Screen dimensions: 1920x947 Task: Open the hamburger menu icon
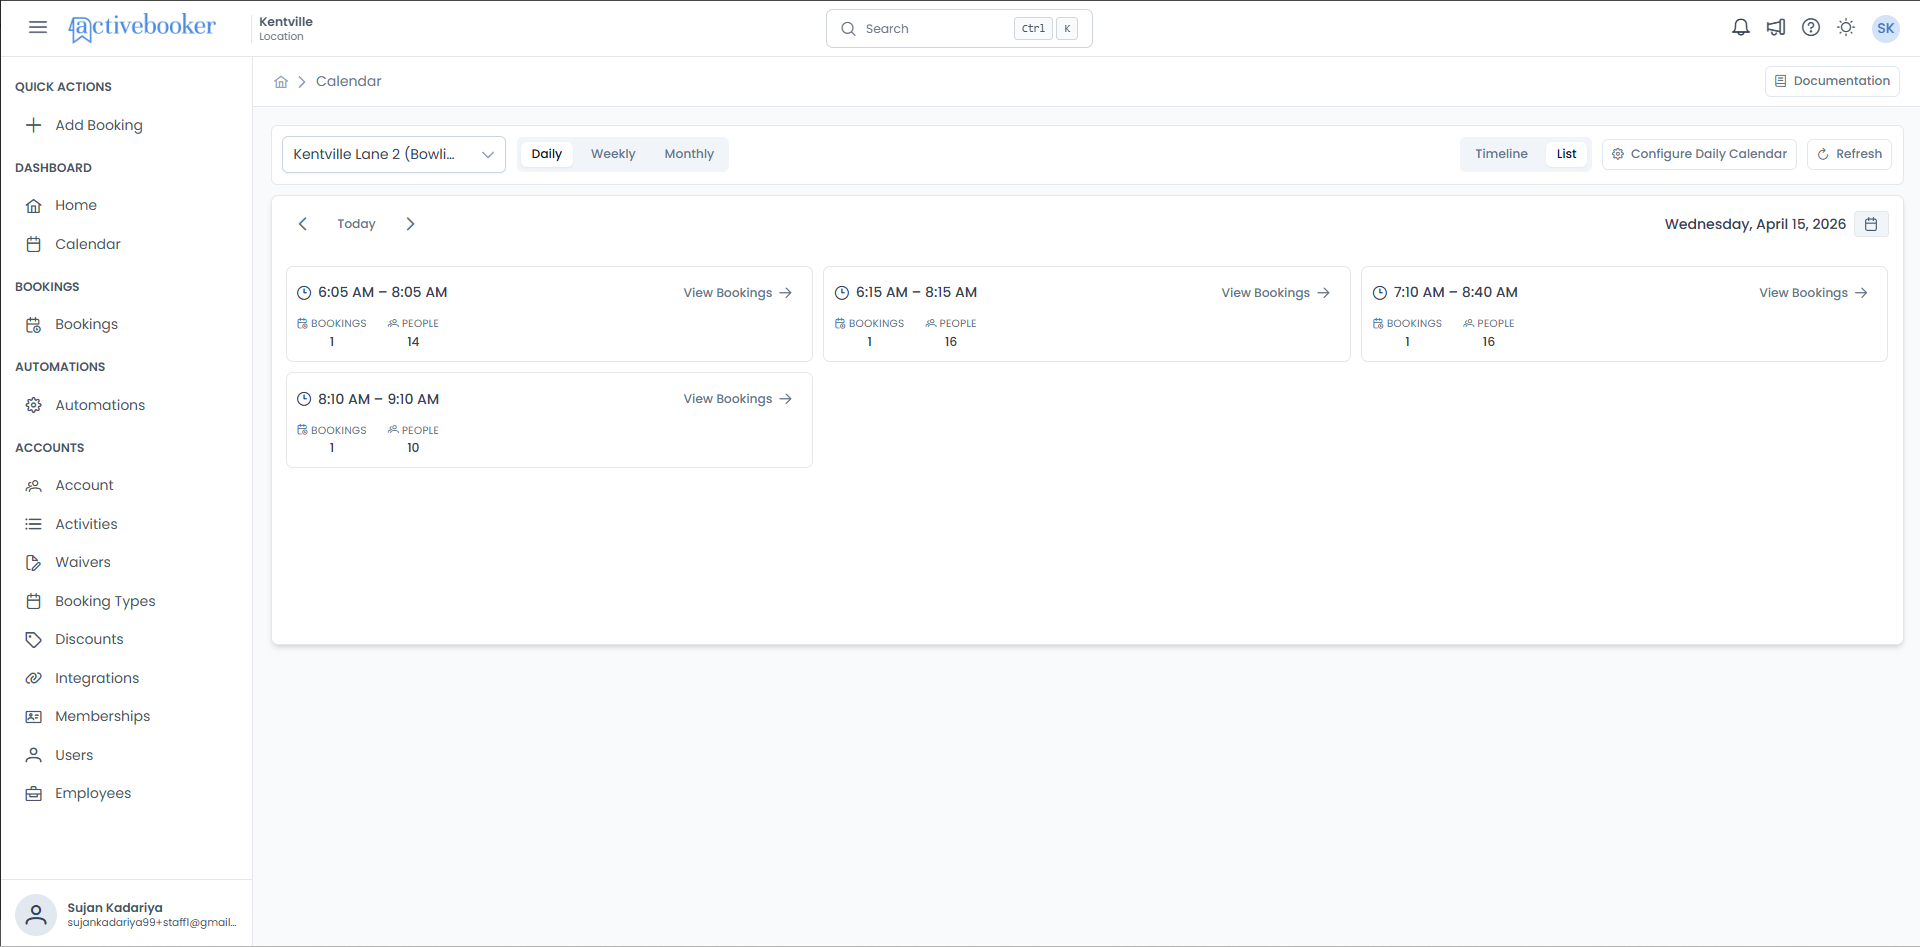pyautogui.click(x=38, y=27)
